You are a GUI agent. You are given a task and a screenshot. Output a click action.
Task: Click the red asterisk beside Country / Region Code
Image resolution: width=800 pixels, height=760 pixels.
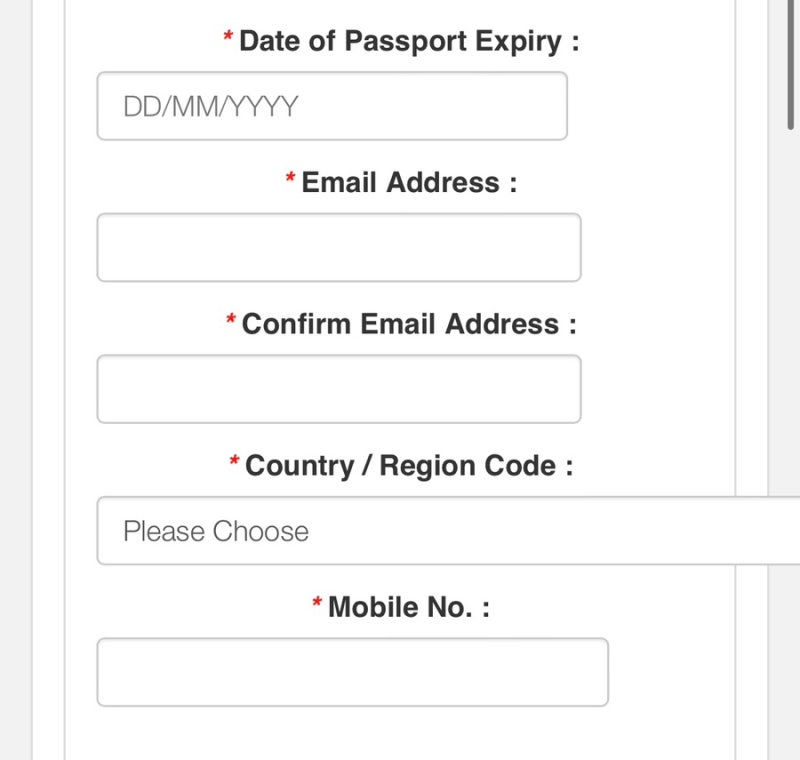tap(234, 463)
